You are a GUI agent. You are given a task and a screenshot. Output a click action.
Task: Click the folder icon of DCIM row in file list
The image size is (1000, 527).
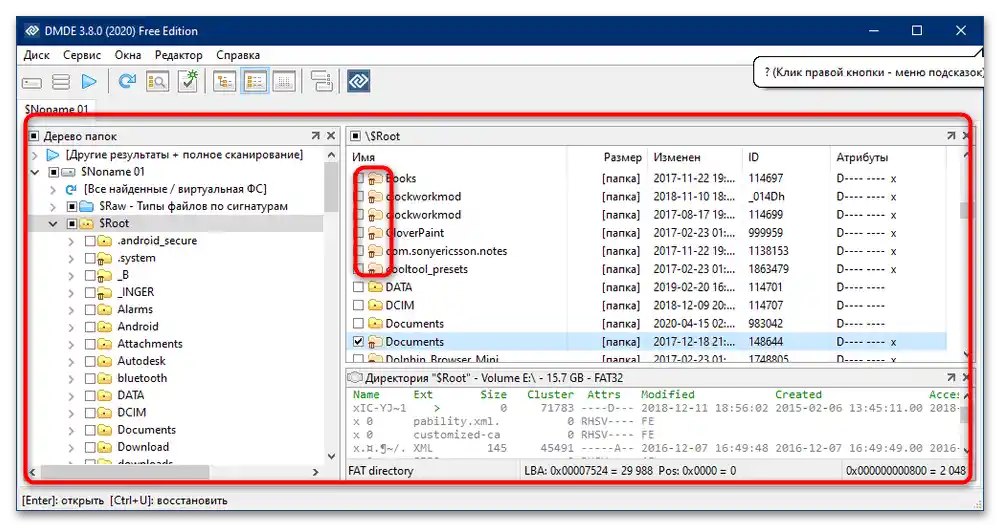tap(375, 306)
